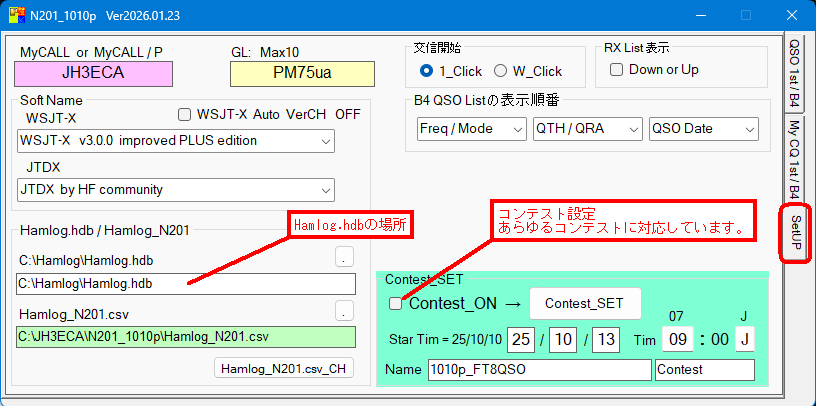
Task: Switch to the QSO 1st / B4 tab
Action: (794, 74)
